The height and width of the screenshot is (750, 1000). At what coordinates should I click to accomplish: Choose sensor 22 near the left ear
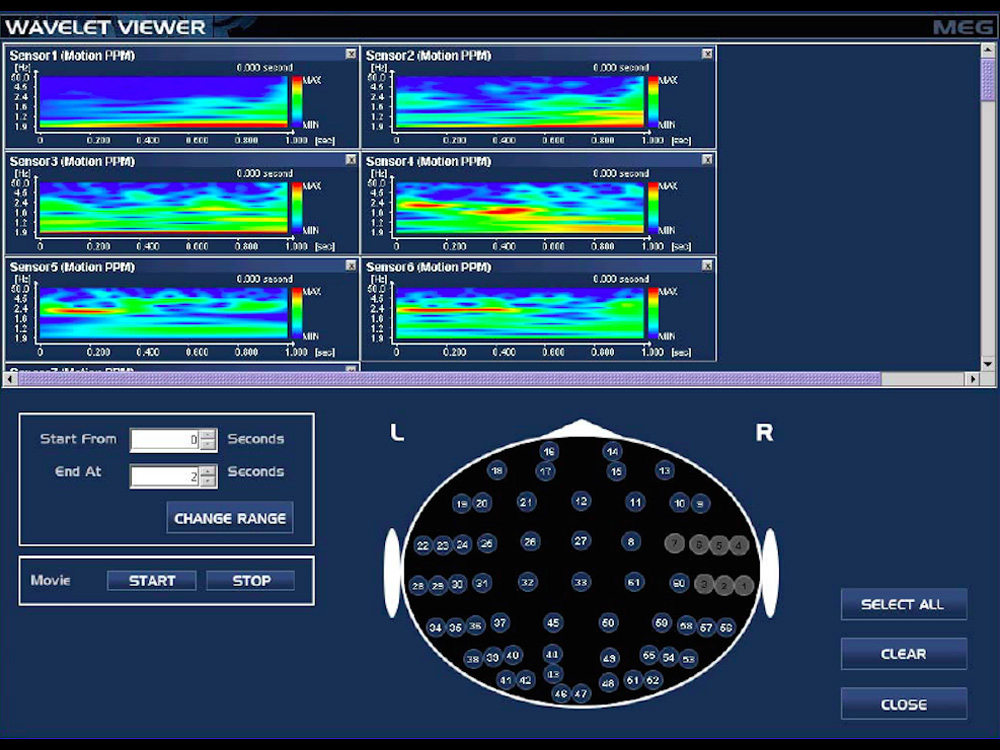pyautogui.click(x=423, y=546)
